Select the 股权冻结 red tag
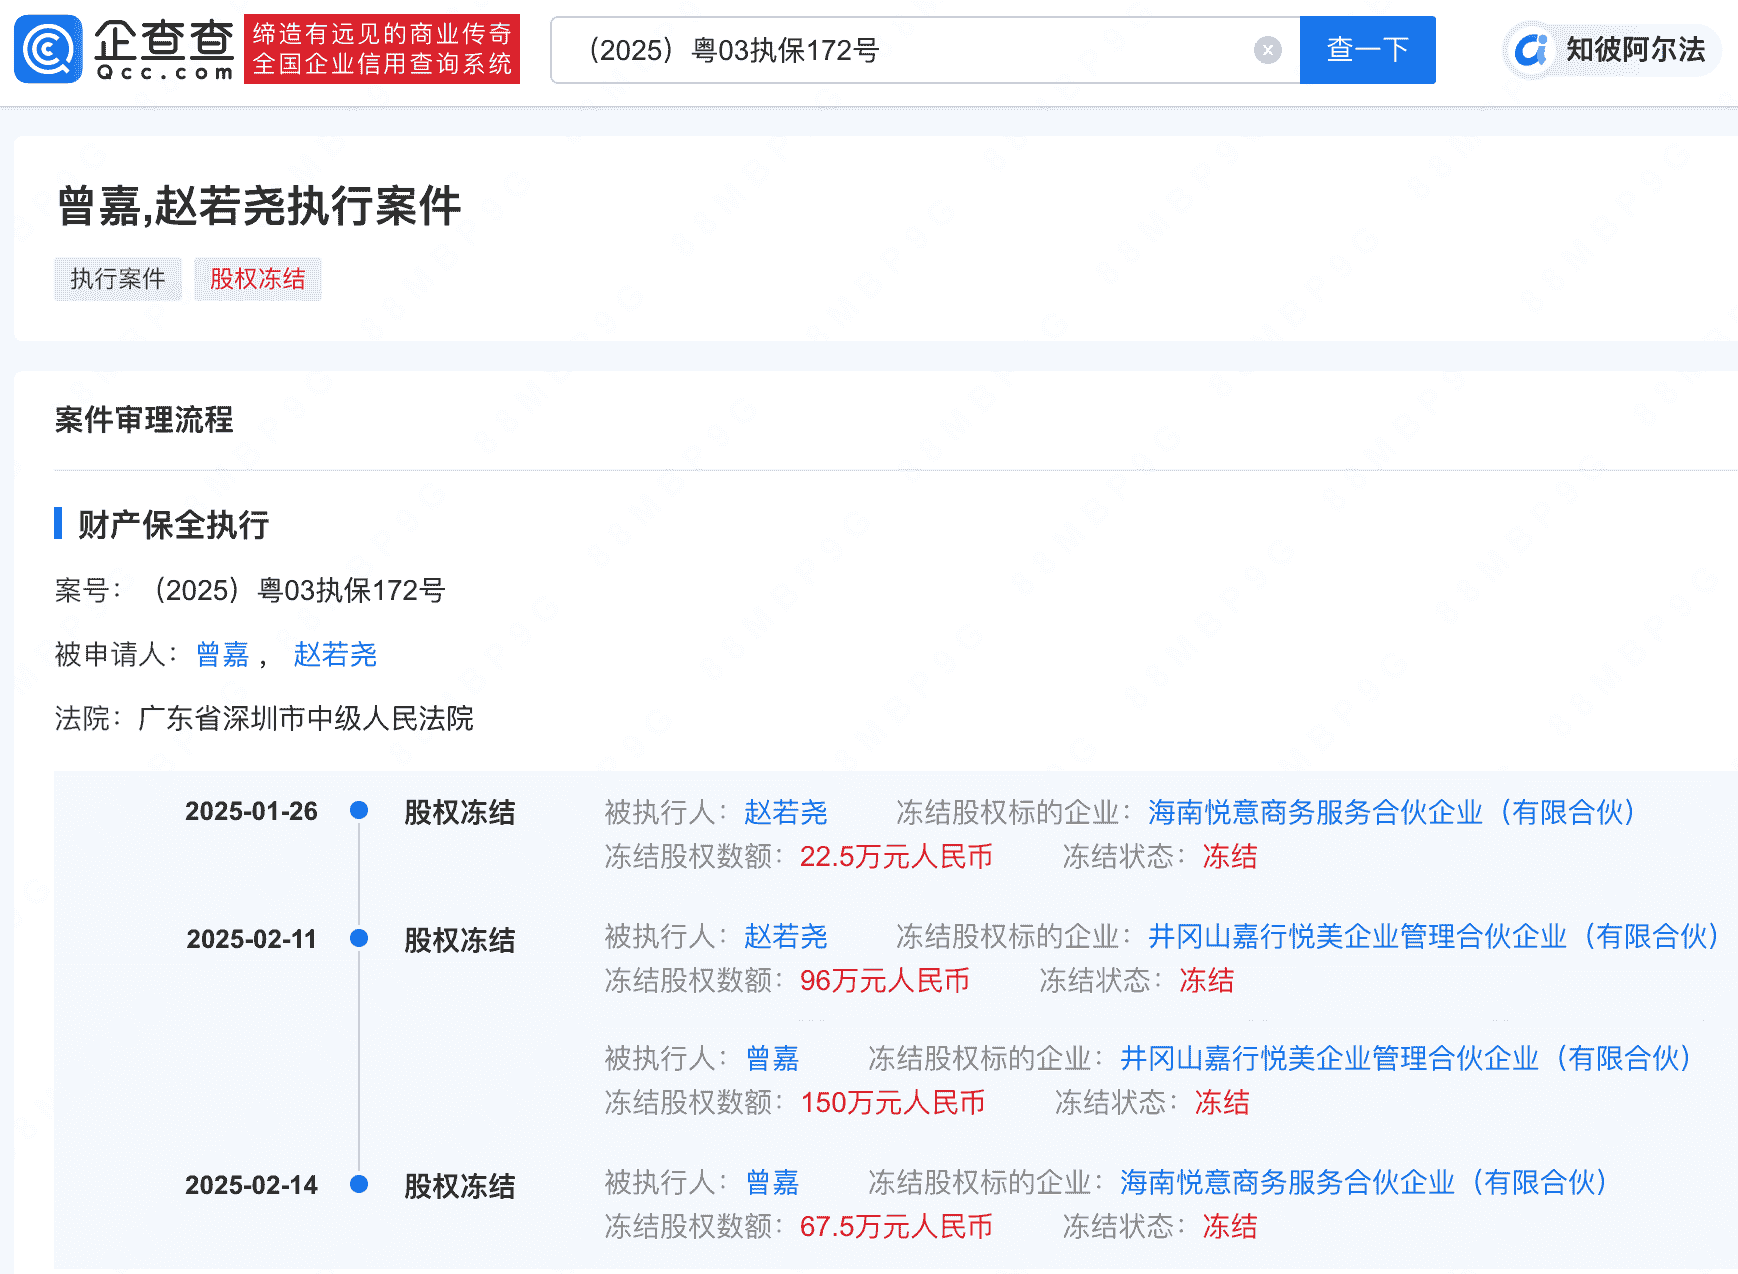 click(x=257, y=279)
